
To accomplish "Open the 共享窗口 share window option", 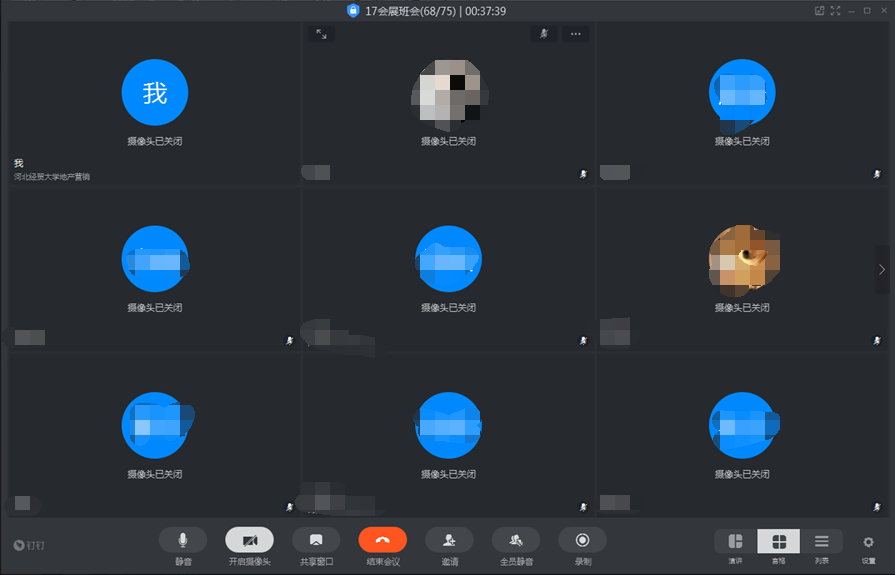I will (316, 540).
